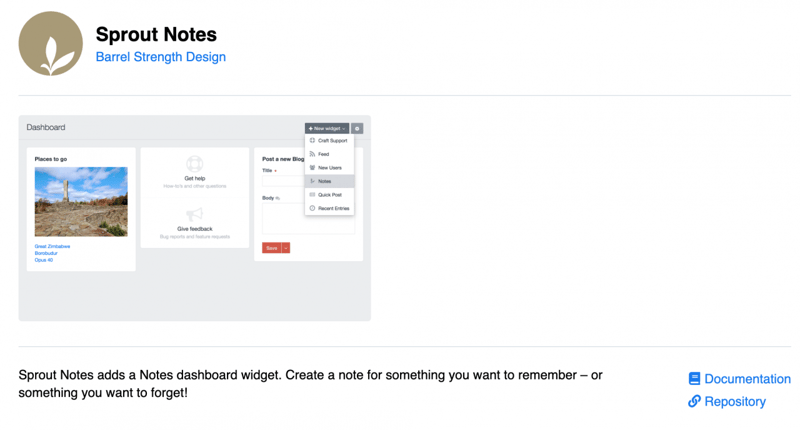Click the Give feedback megaphone icon
The width and height of the screenshot is (800, 430).
[x=195, y=214]
